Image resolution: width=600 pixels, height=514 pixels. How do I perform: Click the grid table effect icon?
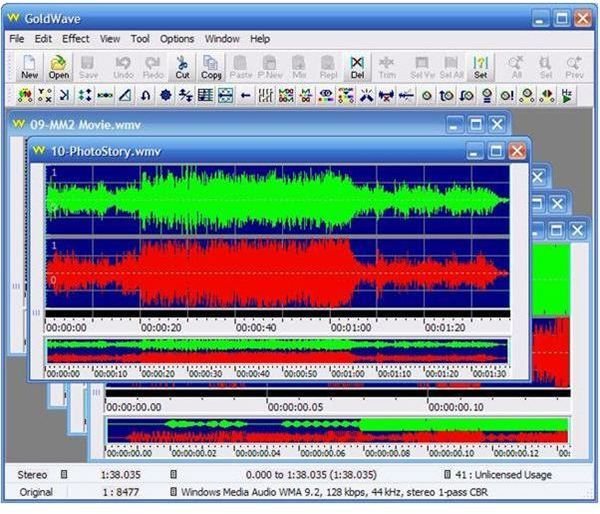coord(205,95)
